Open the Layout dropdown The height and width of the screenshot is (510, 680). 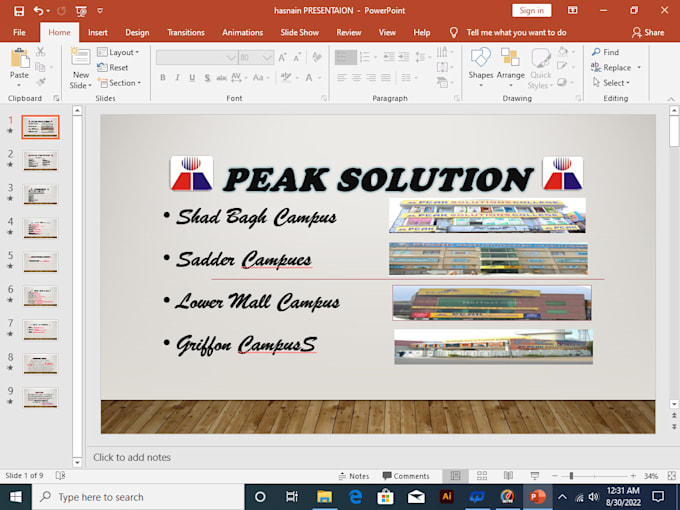pyautogui.click(x=118, y=52)
